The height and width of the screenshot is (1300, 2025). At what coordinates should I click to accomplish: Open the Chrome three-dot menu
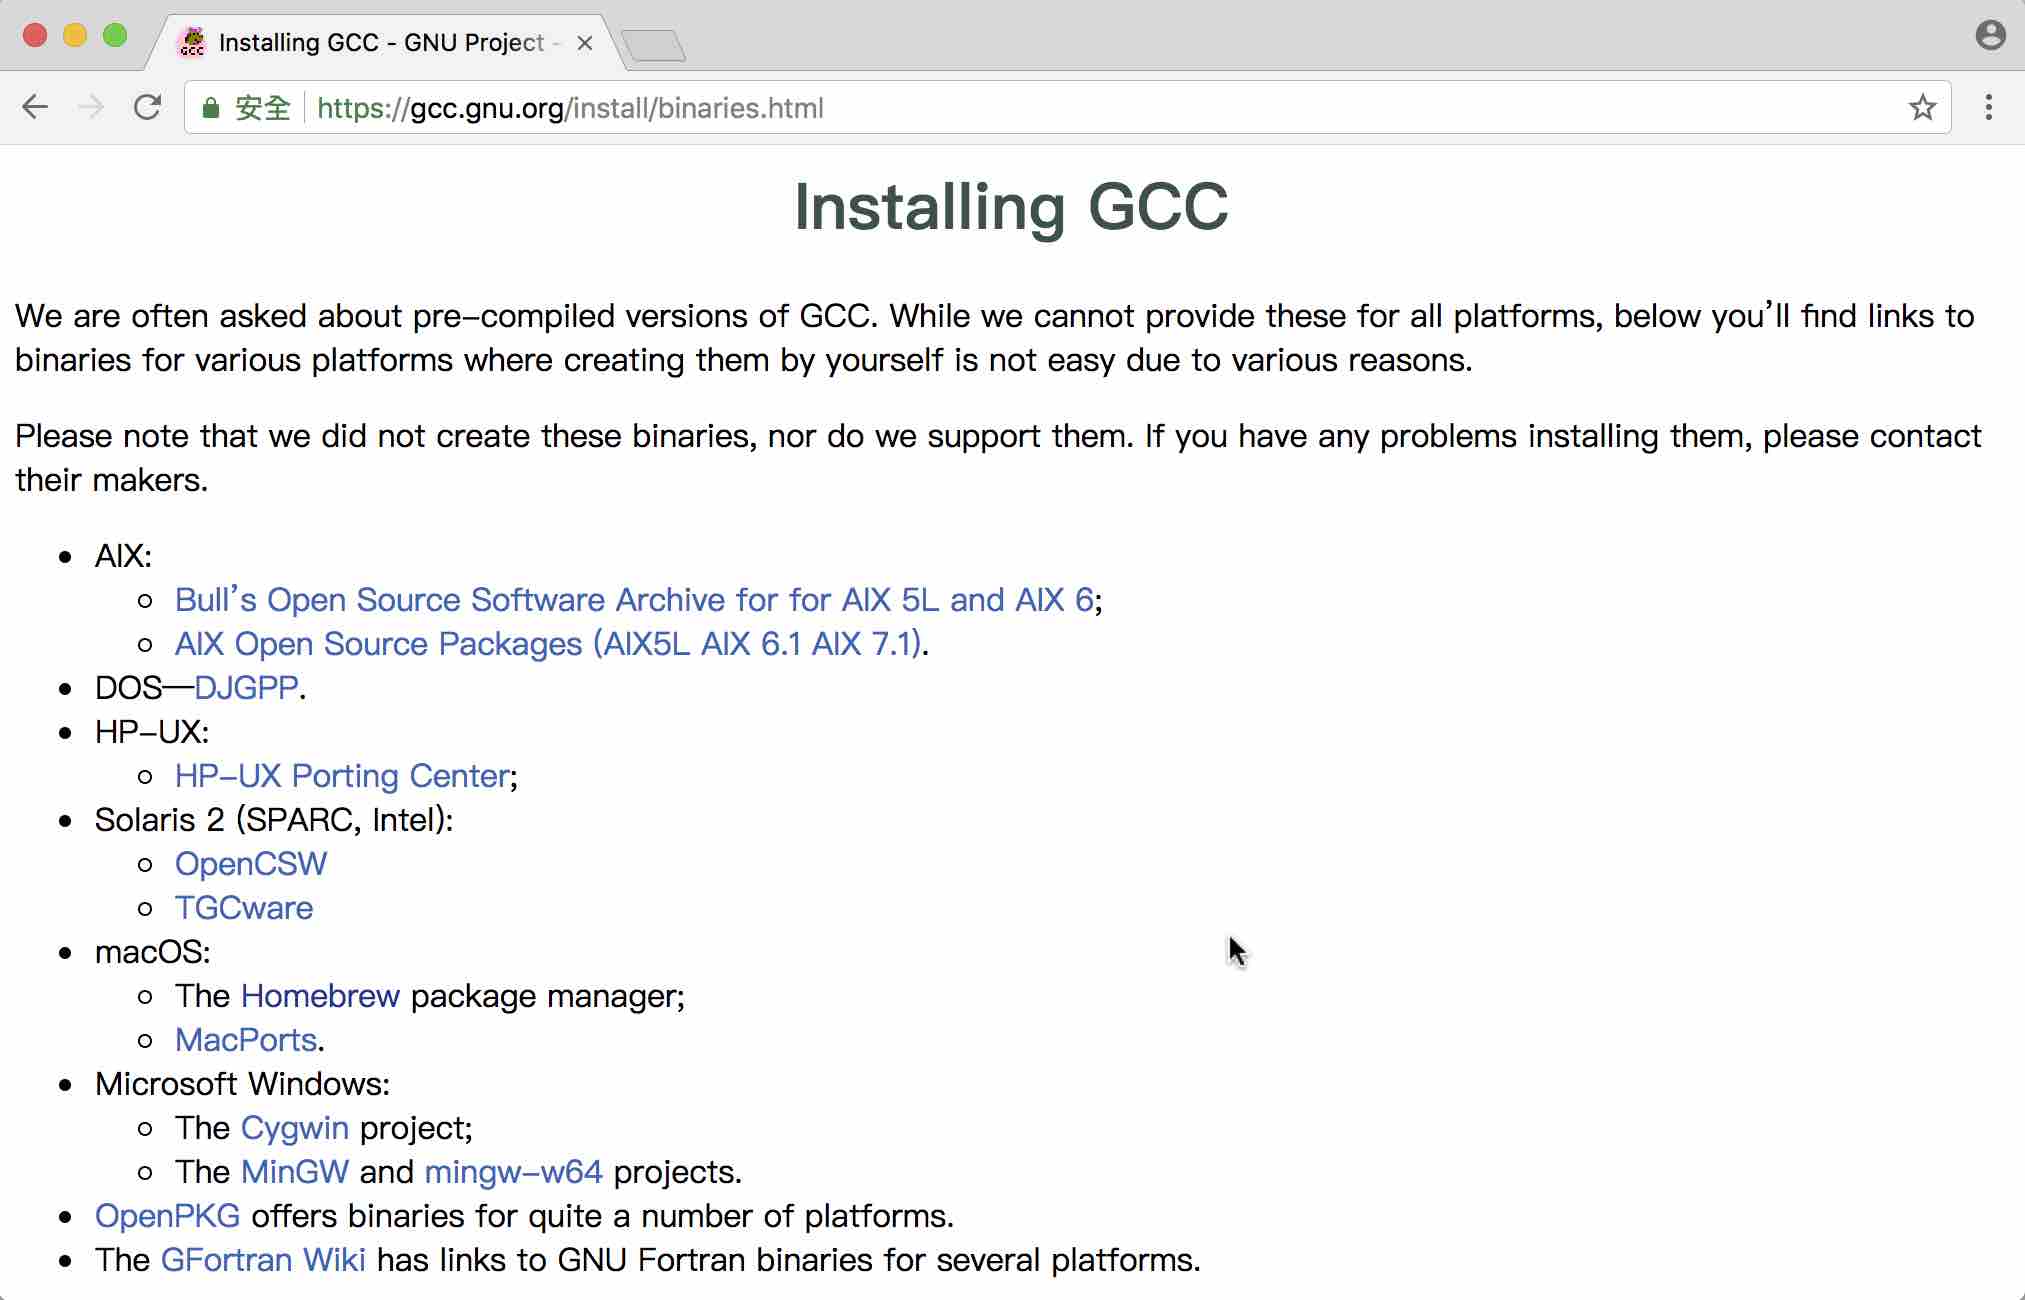[x=1988, y=107]
